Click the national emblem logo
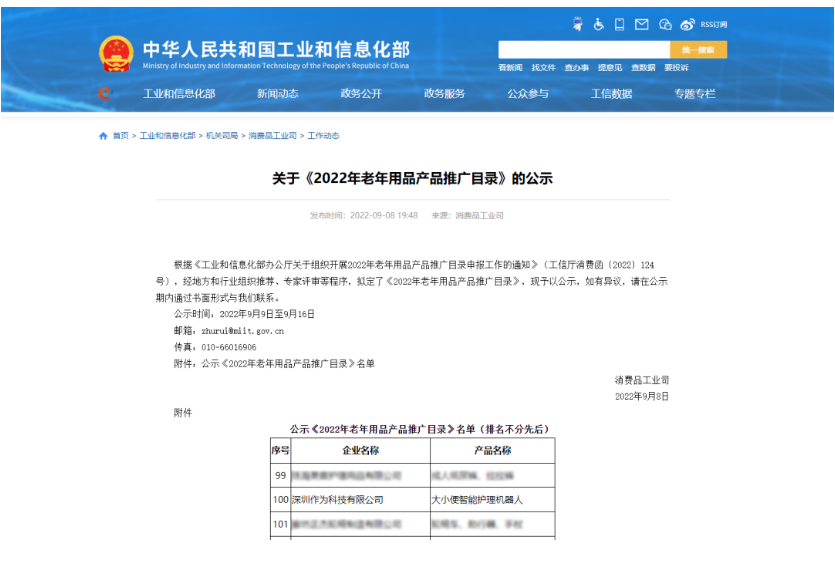This screenshot has width=835, height=576. [116, 54]
